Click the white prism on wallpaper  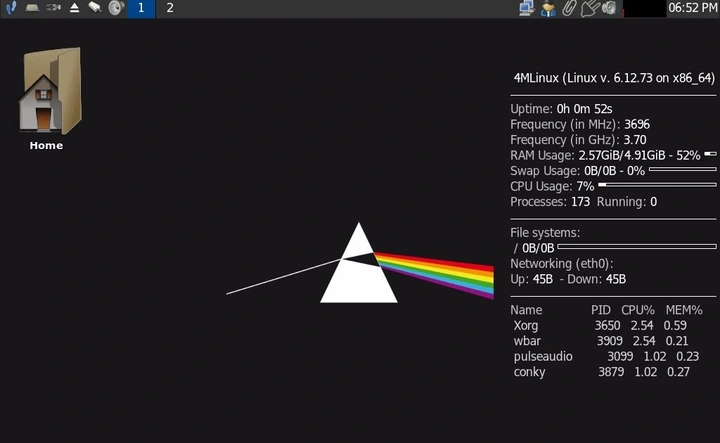pos(358,272)
